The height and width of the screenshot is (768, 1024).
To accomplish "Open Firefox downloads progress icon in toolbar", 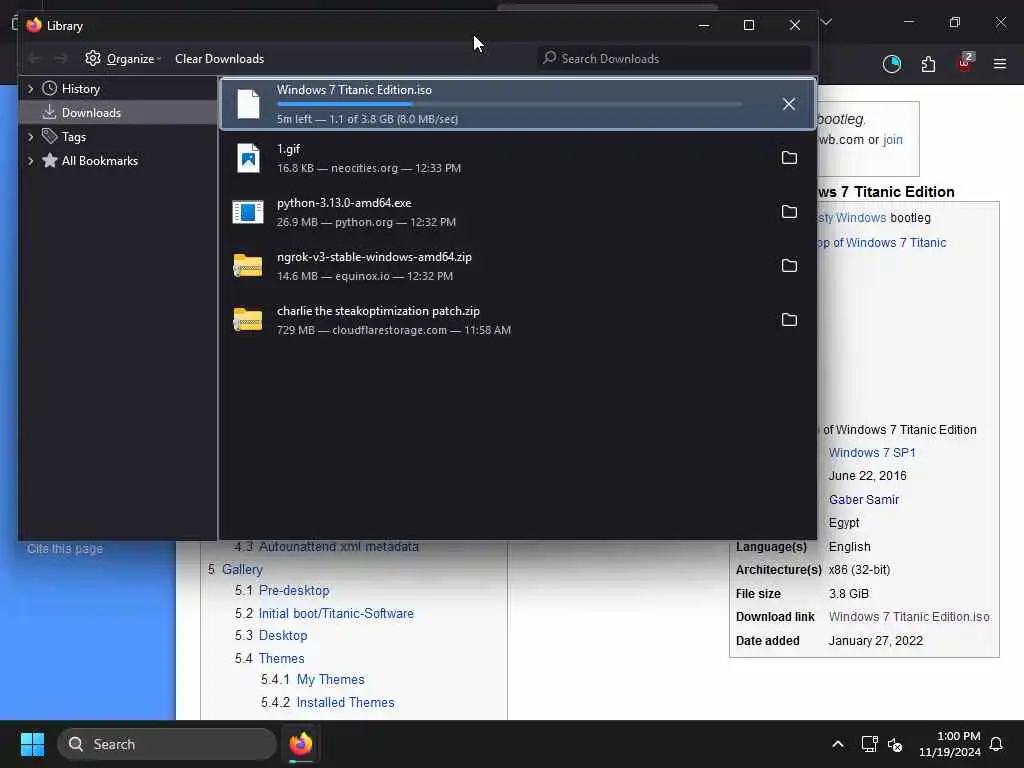I will click(x=891, y=63).
